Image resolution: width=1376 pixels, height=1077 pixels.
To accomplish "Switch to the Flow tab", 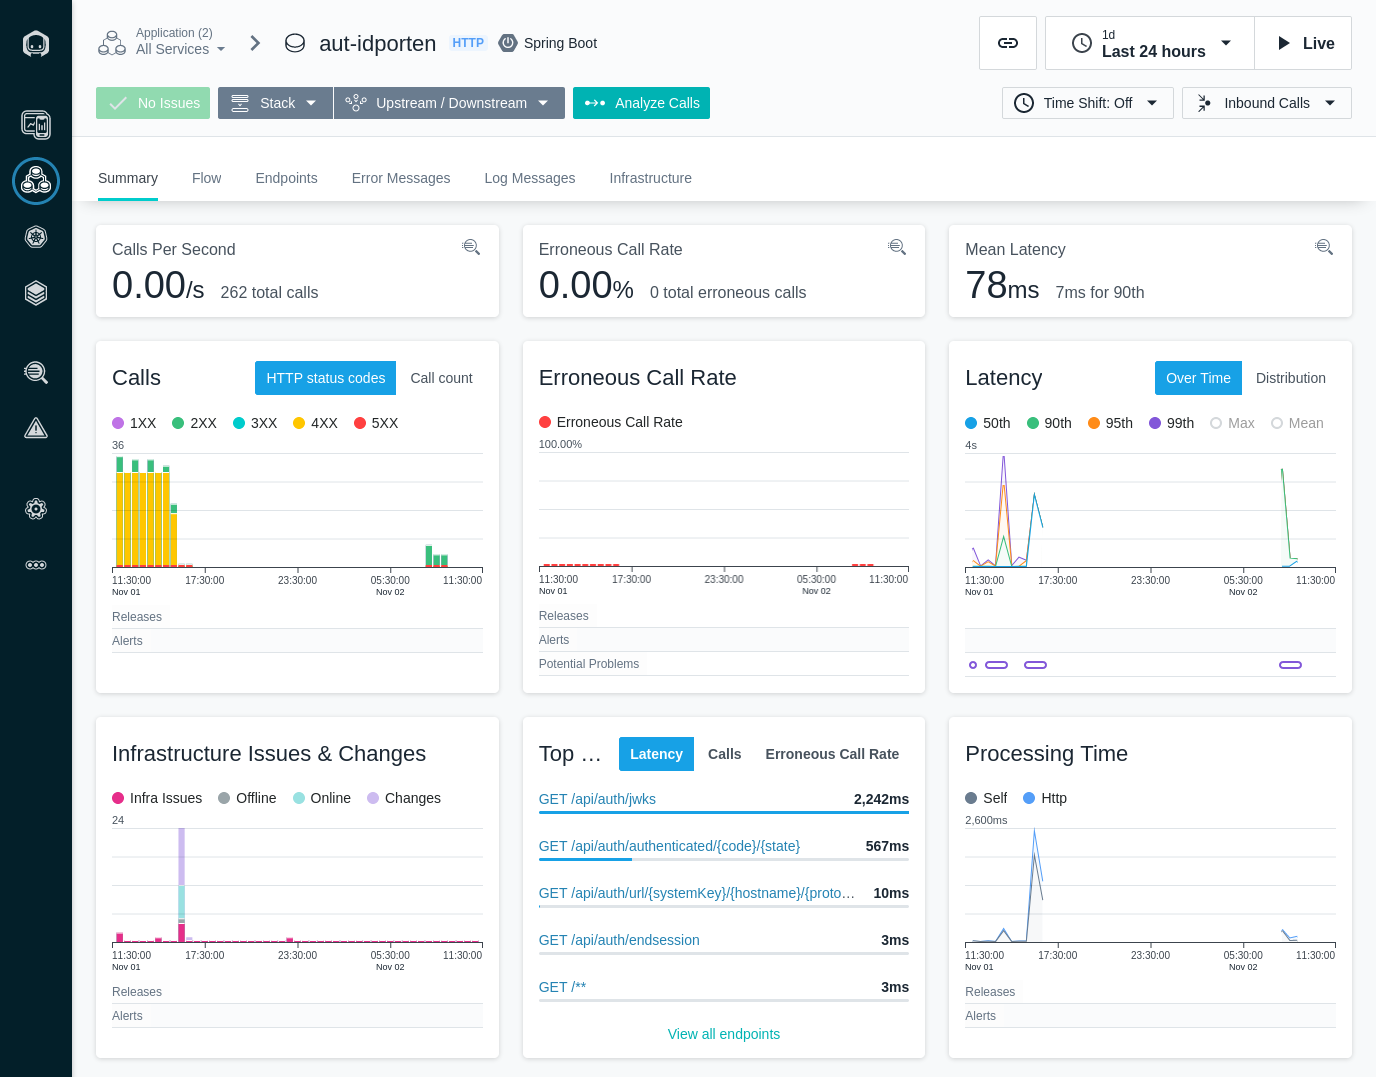I will [206, 178].
